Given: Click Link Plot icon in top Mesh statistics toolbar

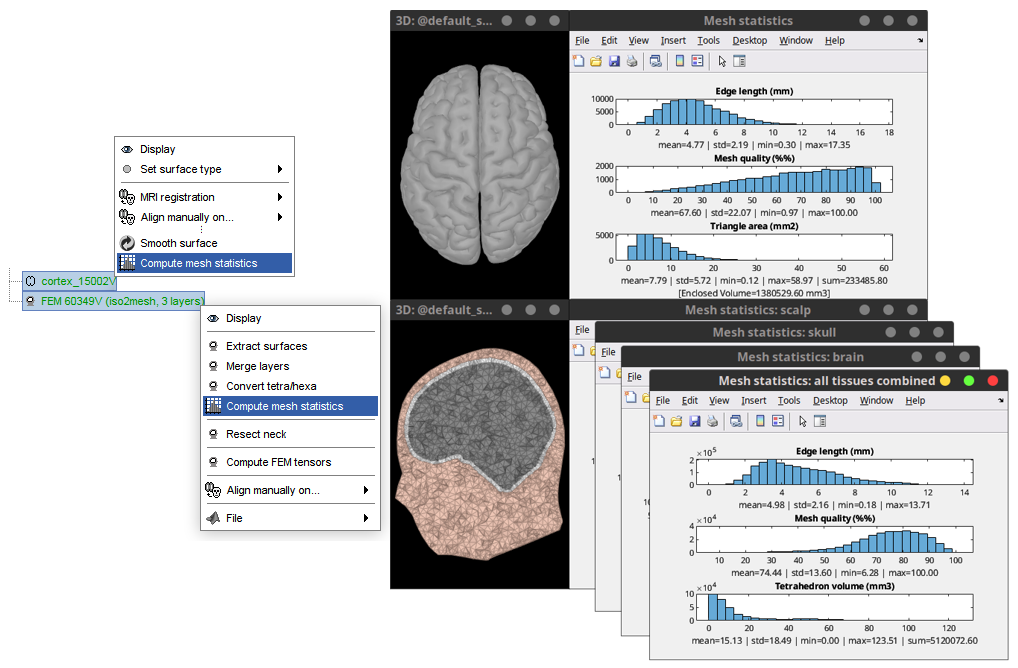Looking at the screenshot, I should coord(655,61).
